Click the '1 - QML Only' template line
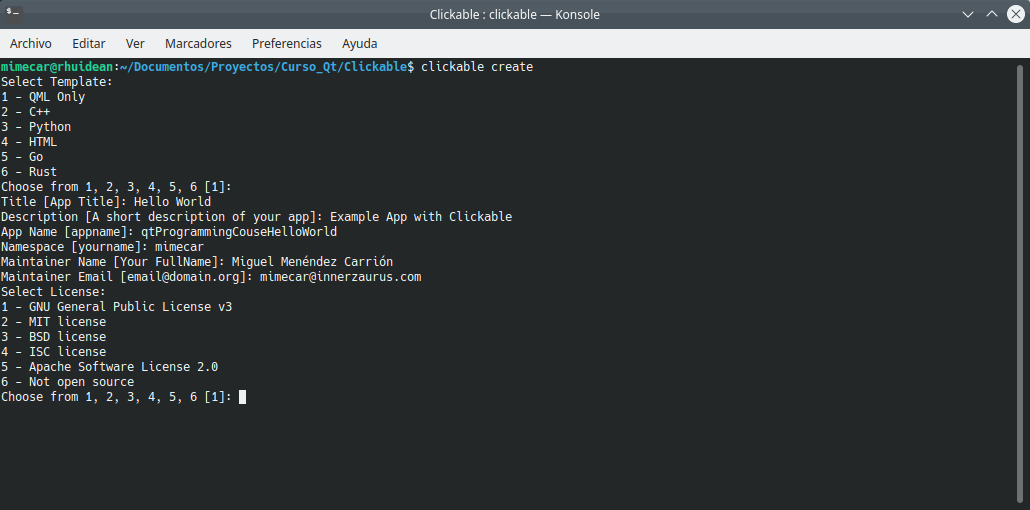The height and width of the screenshot is (510, 1030). [43, 97]
